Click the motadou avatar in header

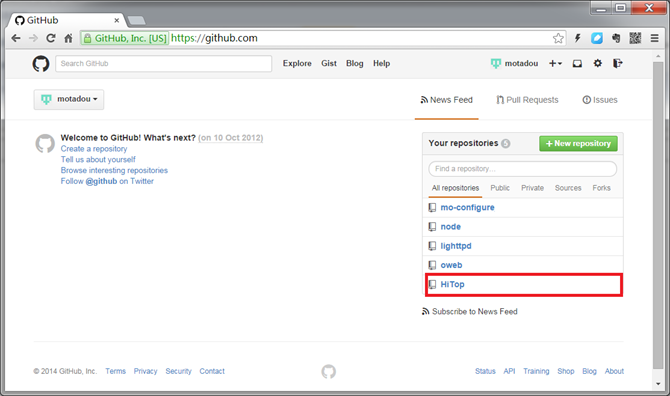496,64
